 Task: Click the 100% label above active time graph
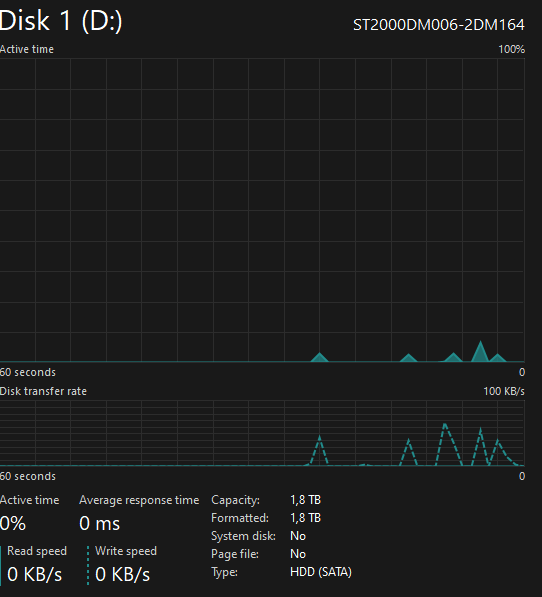pyautogui.click(x=512, y=49)
